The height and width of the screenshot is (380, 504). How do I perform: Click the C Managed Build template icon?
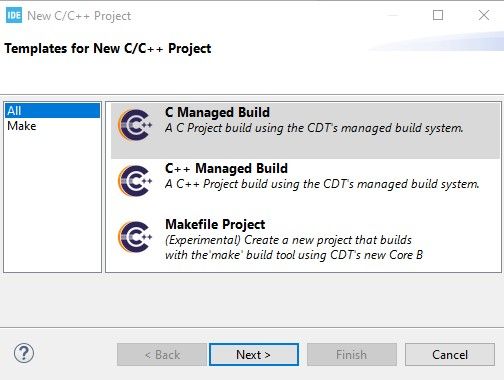(135, 125)
